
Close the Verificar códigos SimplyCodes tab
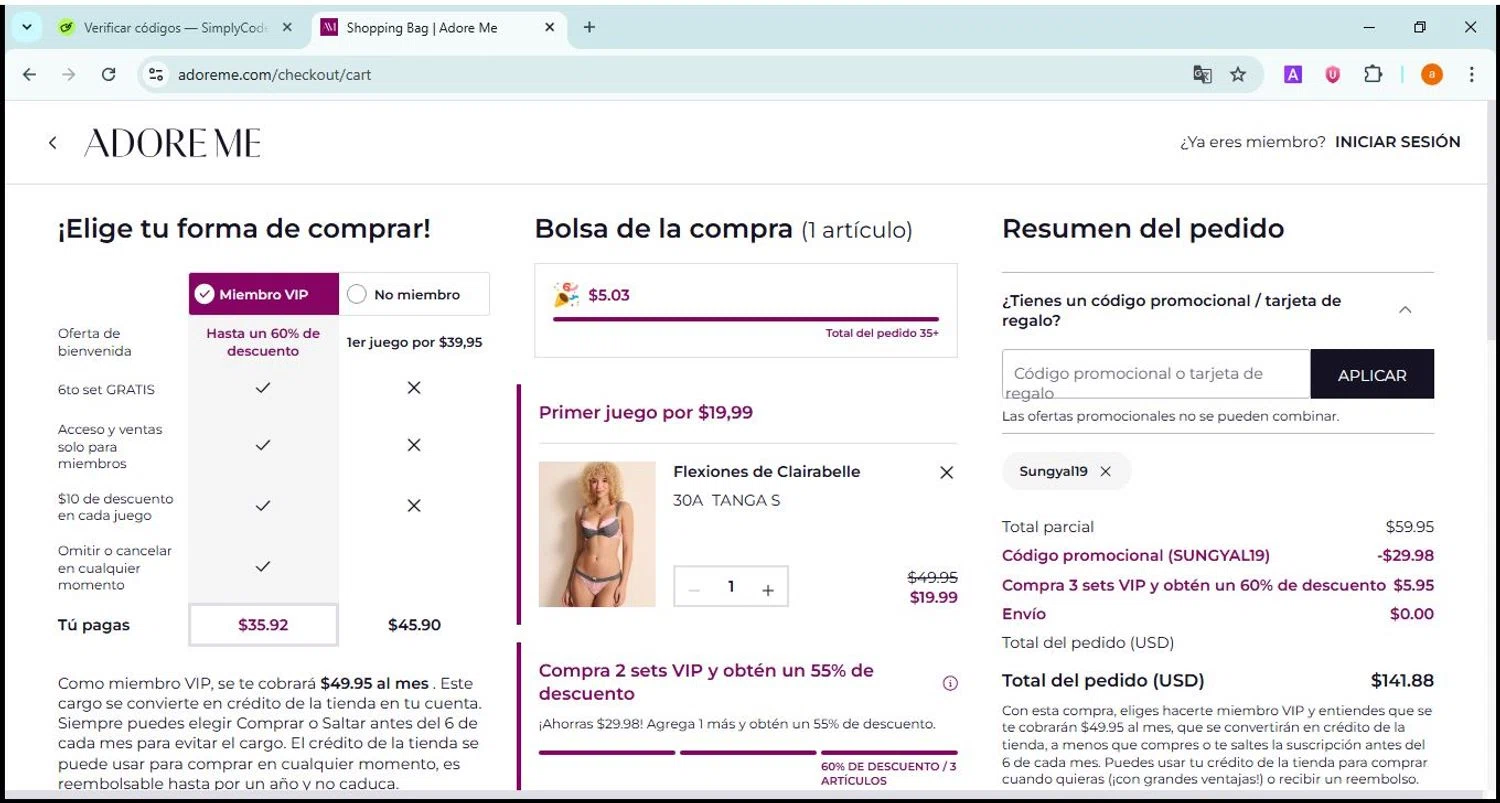click(287, 28)
